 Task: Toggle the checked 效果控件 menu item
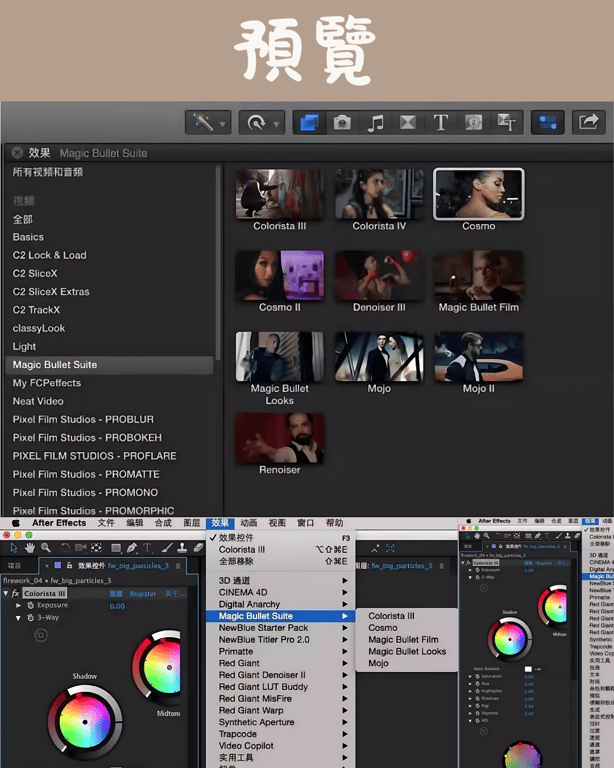[x=280, y=537]
